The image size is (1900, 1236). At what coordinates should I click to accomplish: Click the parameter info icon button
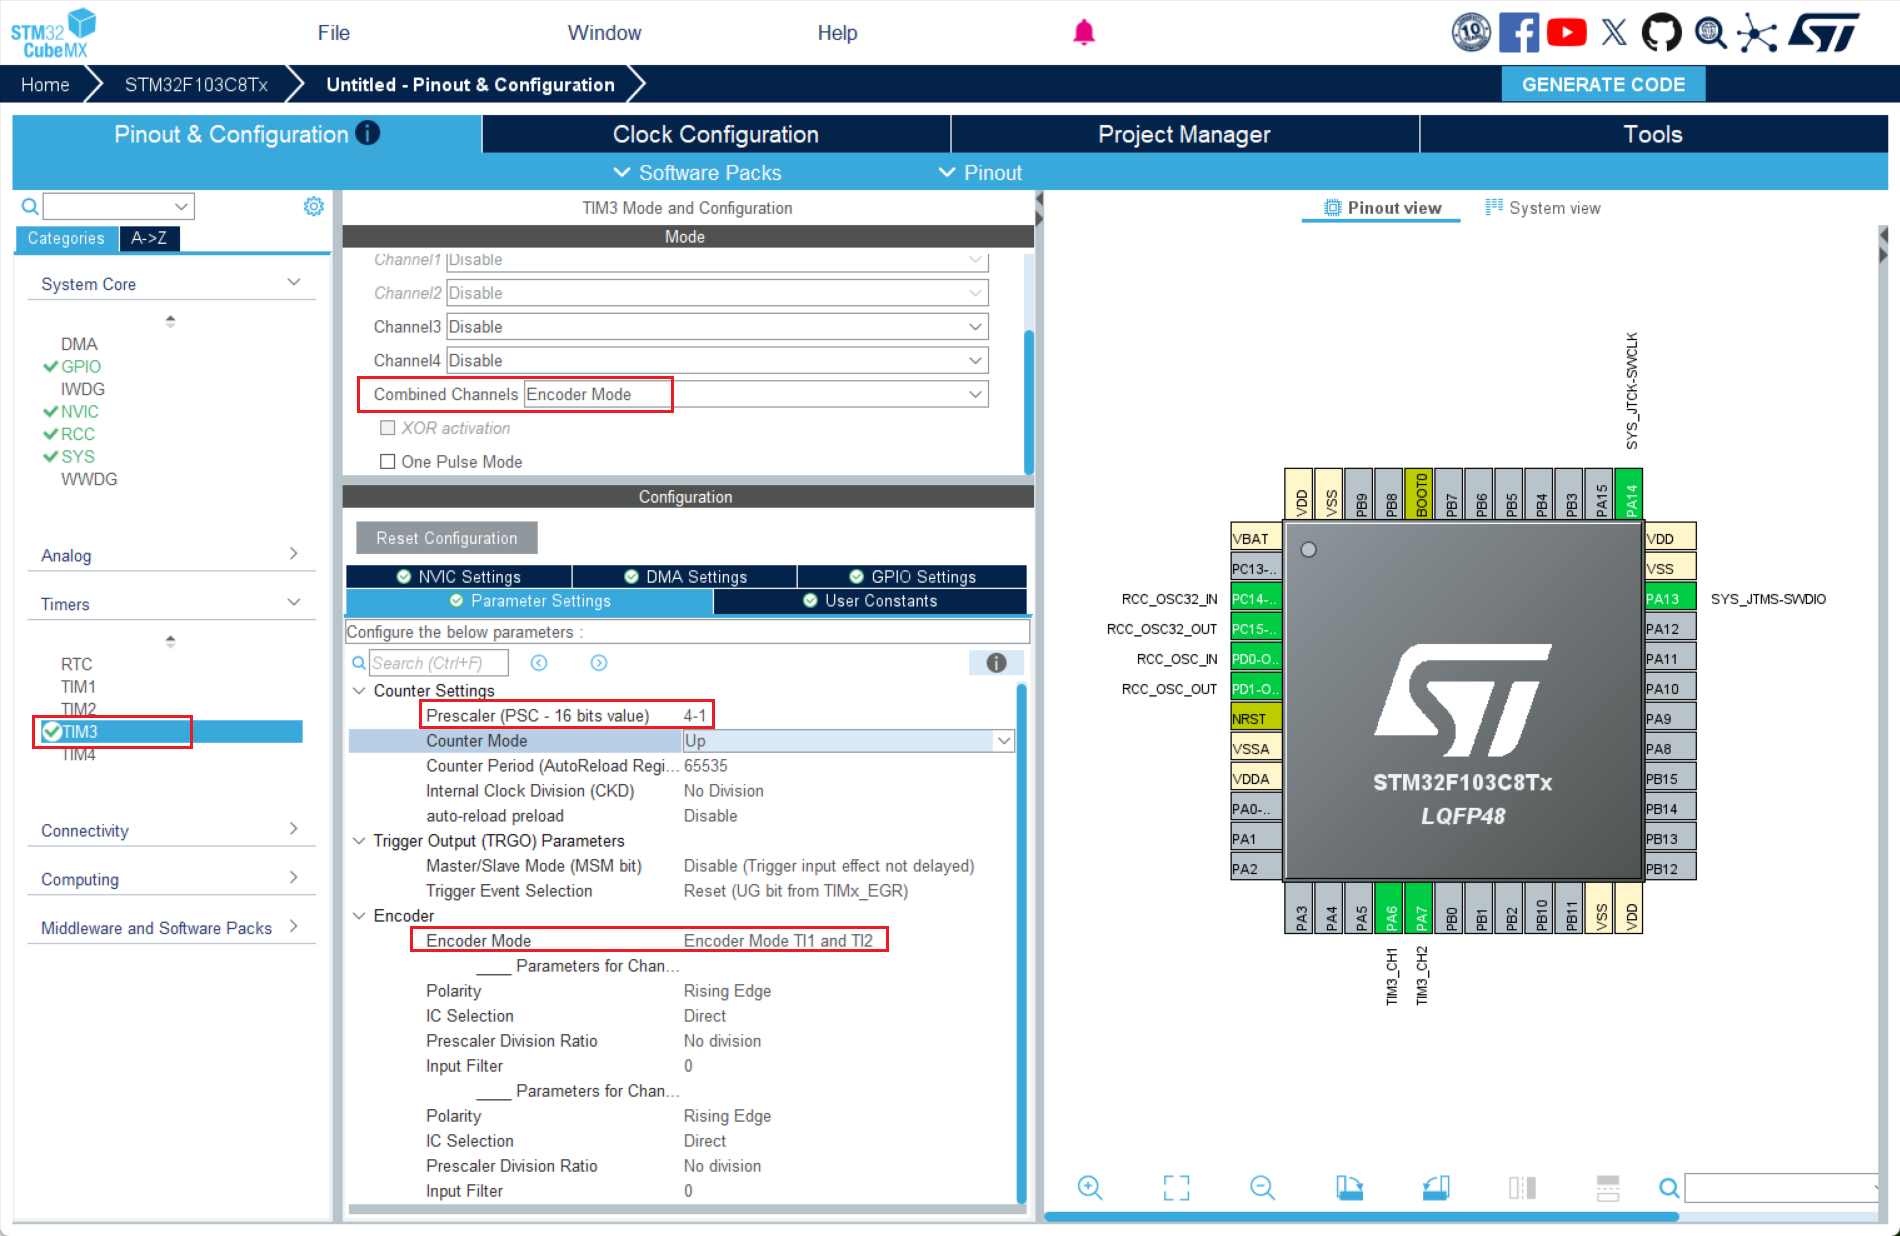pos(996,663)
